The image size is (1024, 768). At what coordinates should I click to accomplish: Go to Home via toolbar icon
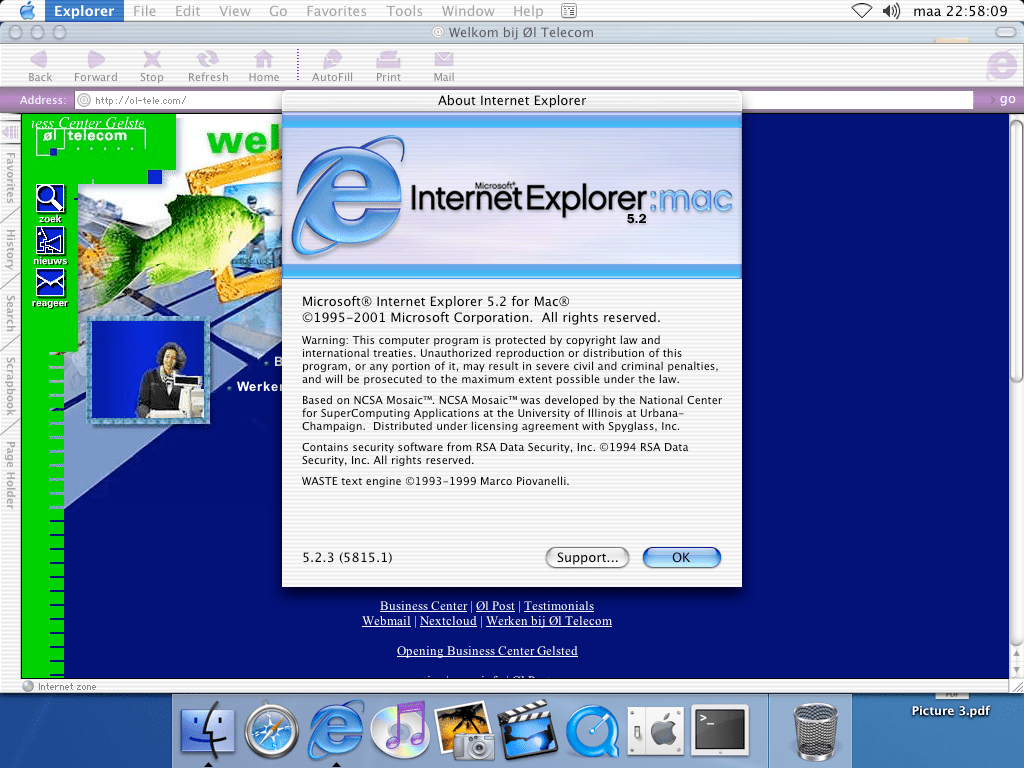[x=264, y=60]
